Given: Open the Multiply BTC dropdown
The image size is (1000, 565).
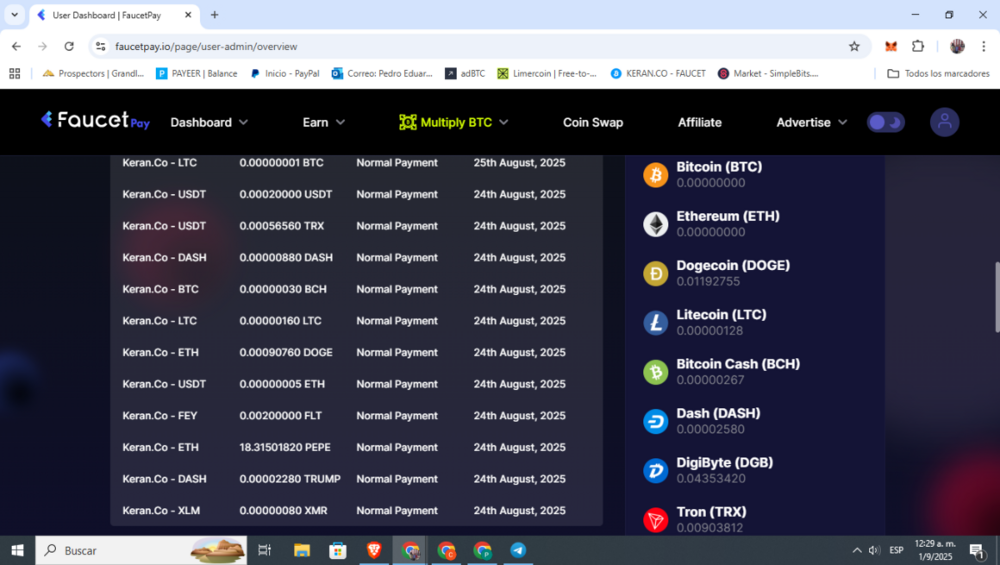Looking at the screenshot, I should pos(454,122).
